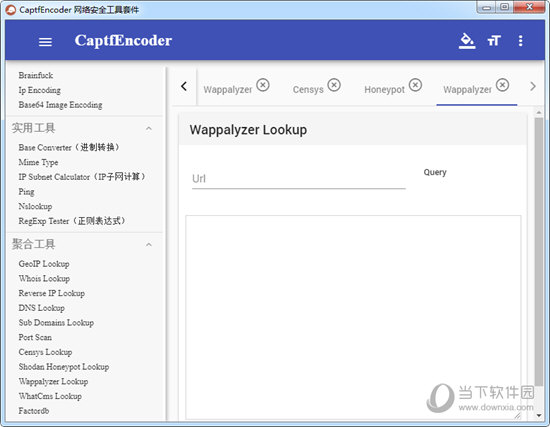Open Censys Lookup in sidebar

click(45, 352)
